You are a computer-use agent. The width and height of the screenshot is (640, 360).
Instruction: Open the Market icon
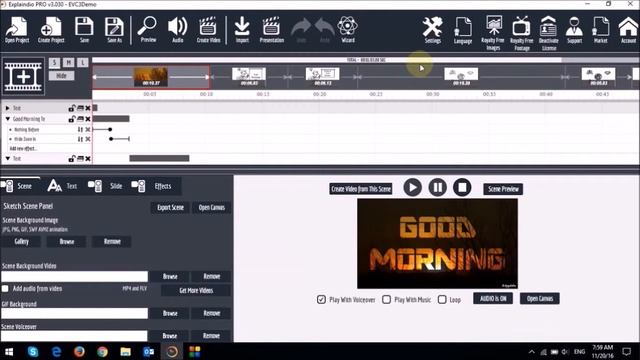tap(601, 29)
